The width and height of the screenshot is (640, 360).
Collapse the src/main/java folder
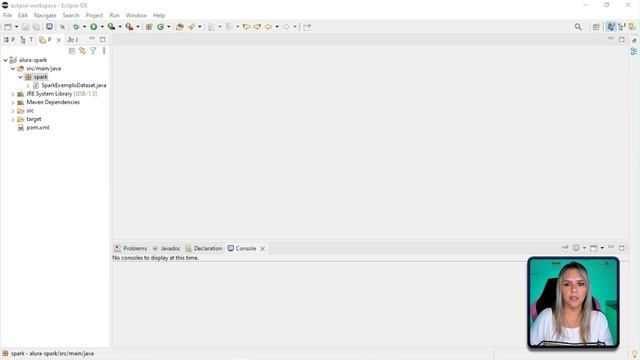tap(13, 69)
